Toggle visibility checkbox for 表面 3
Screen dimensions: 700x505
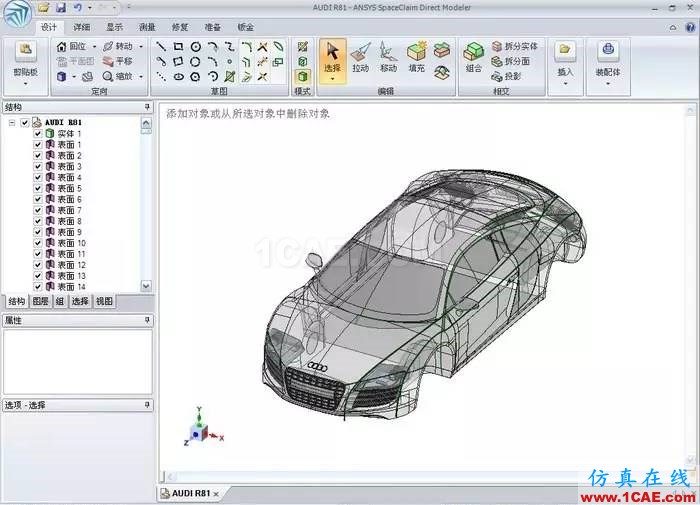pyautogui.click(x=38, y=167)
